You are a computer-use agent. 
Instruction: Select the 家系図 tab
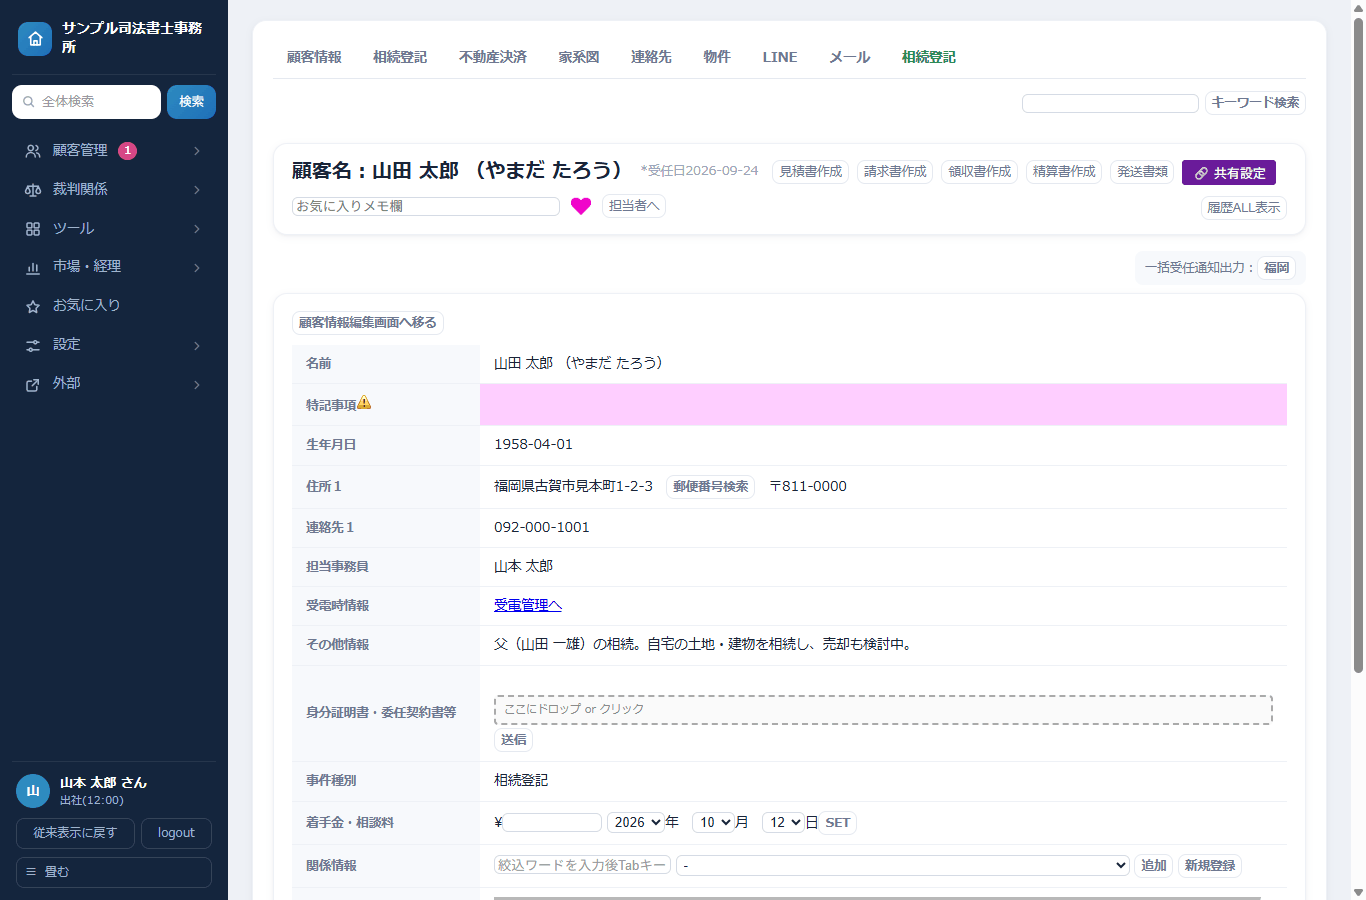click(579, 57)
